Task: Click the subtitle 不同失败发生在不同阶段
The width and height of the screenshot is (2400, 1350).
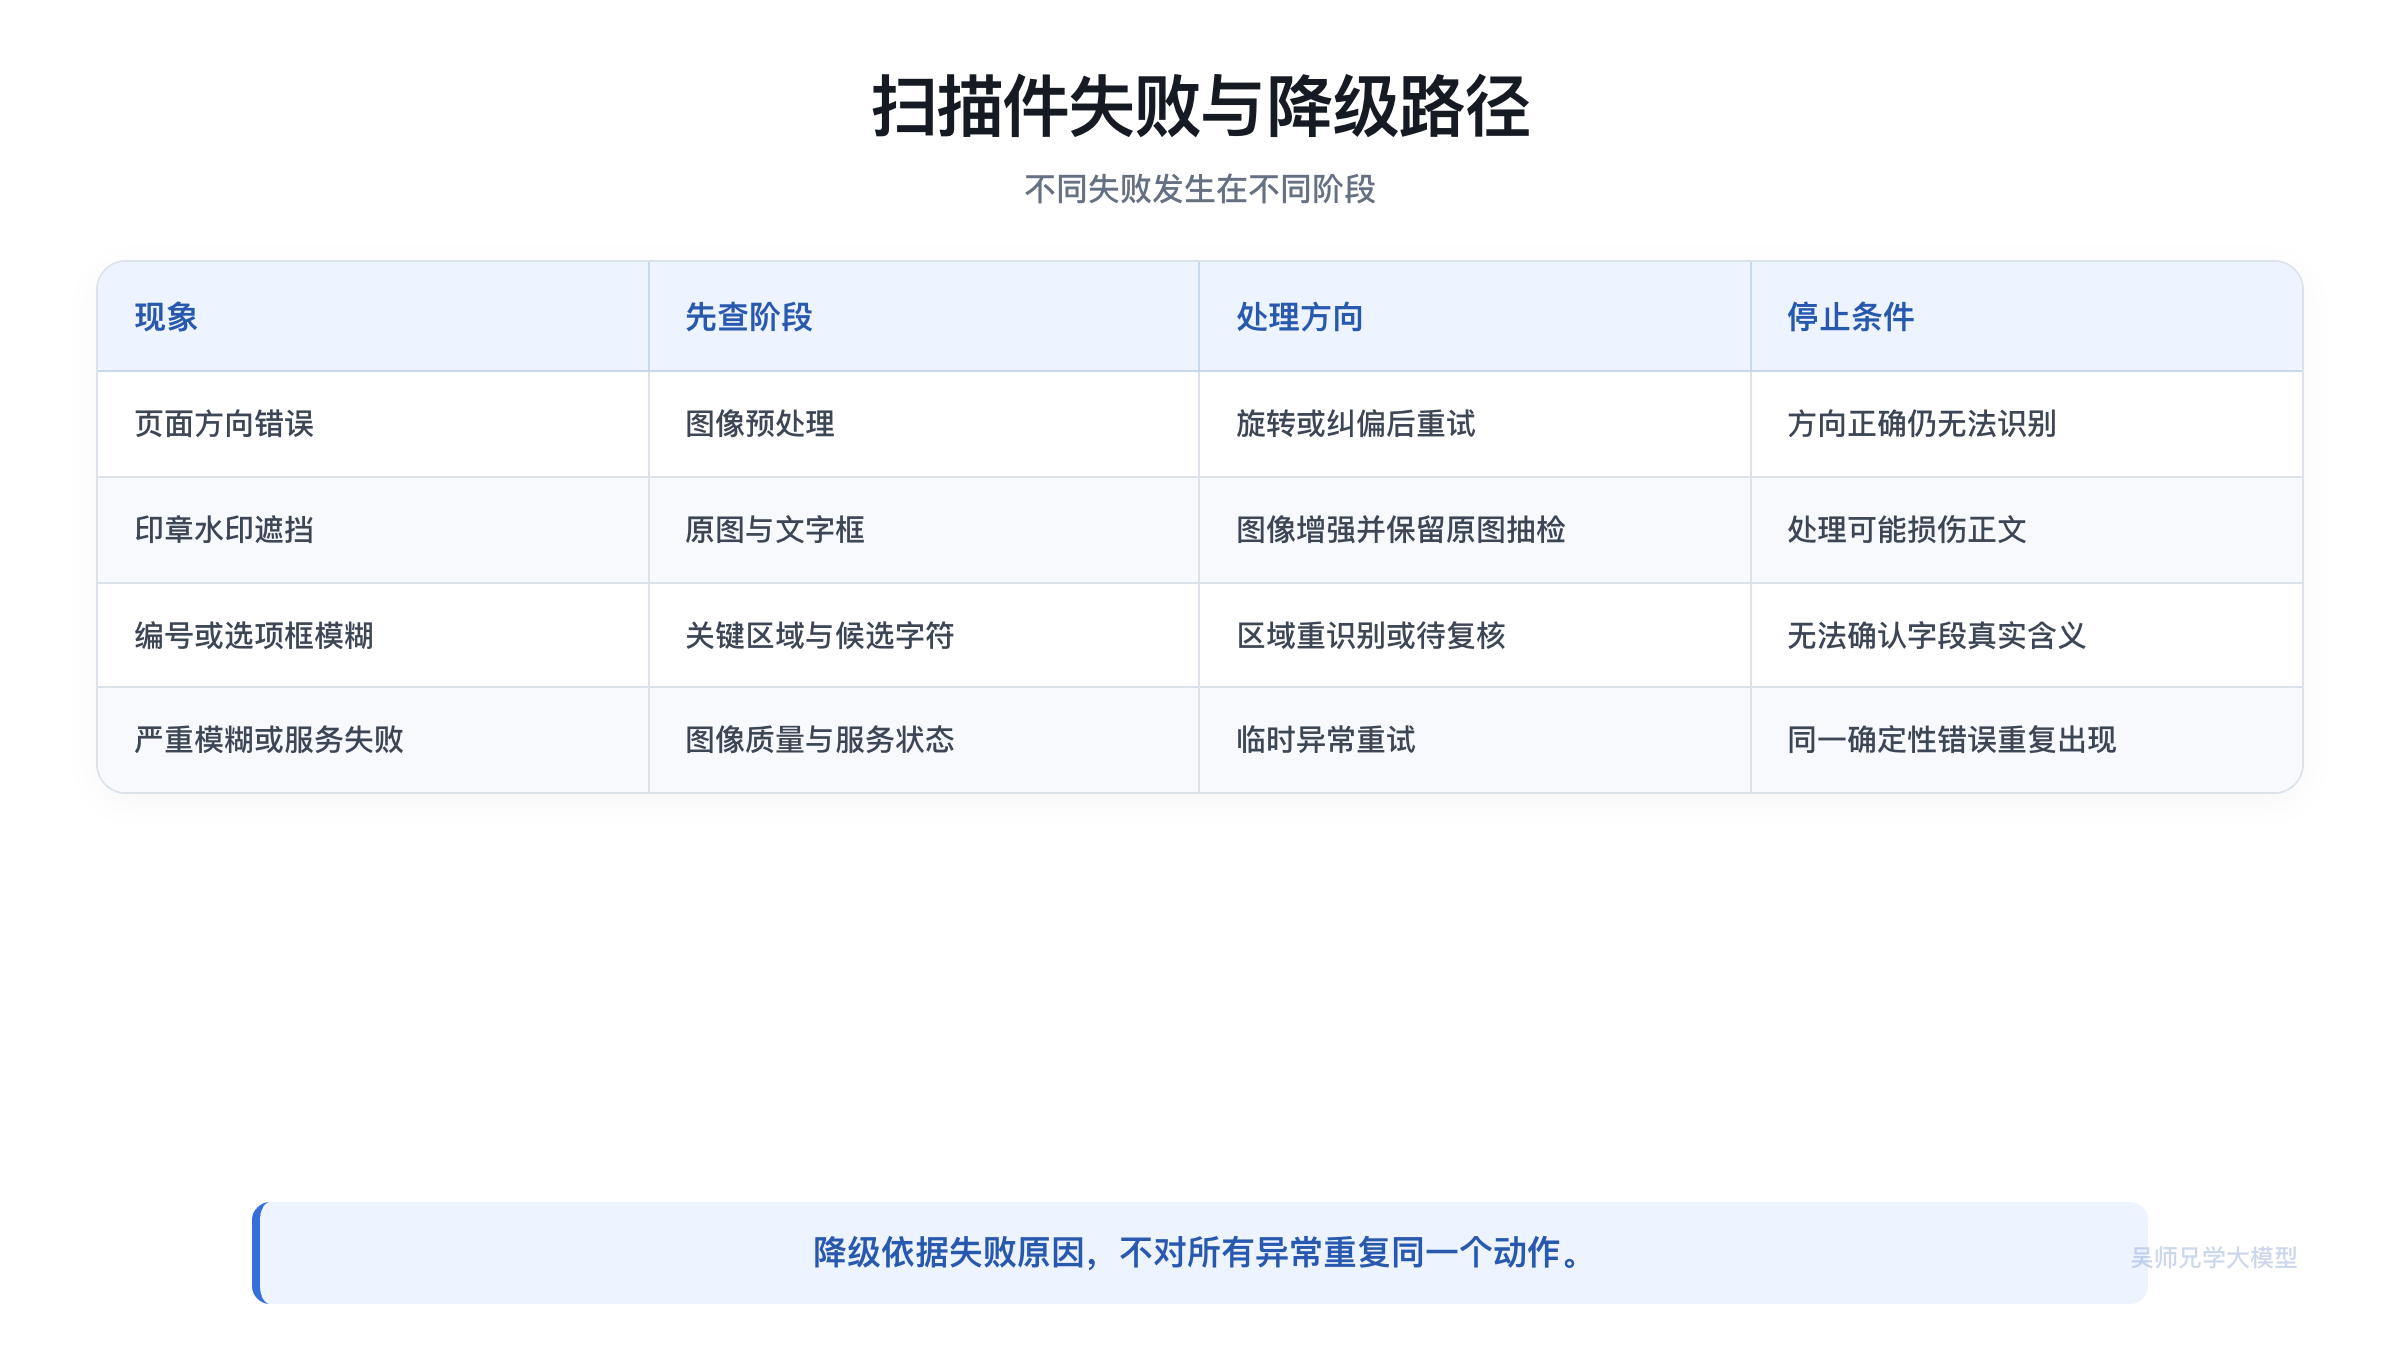Action: click(x=1200, y=189)
